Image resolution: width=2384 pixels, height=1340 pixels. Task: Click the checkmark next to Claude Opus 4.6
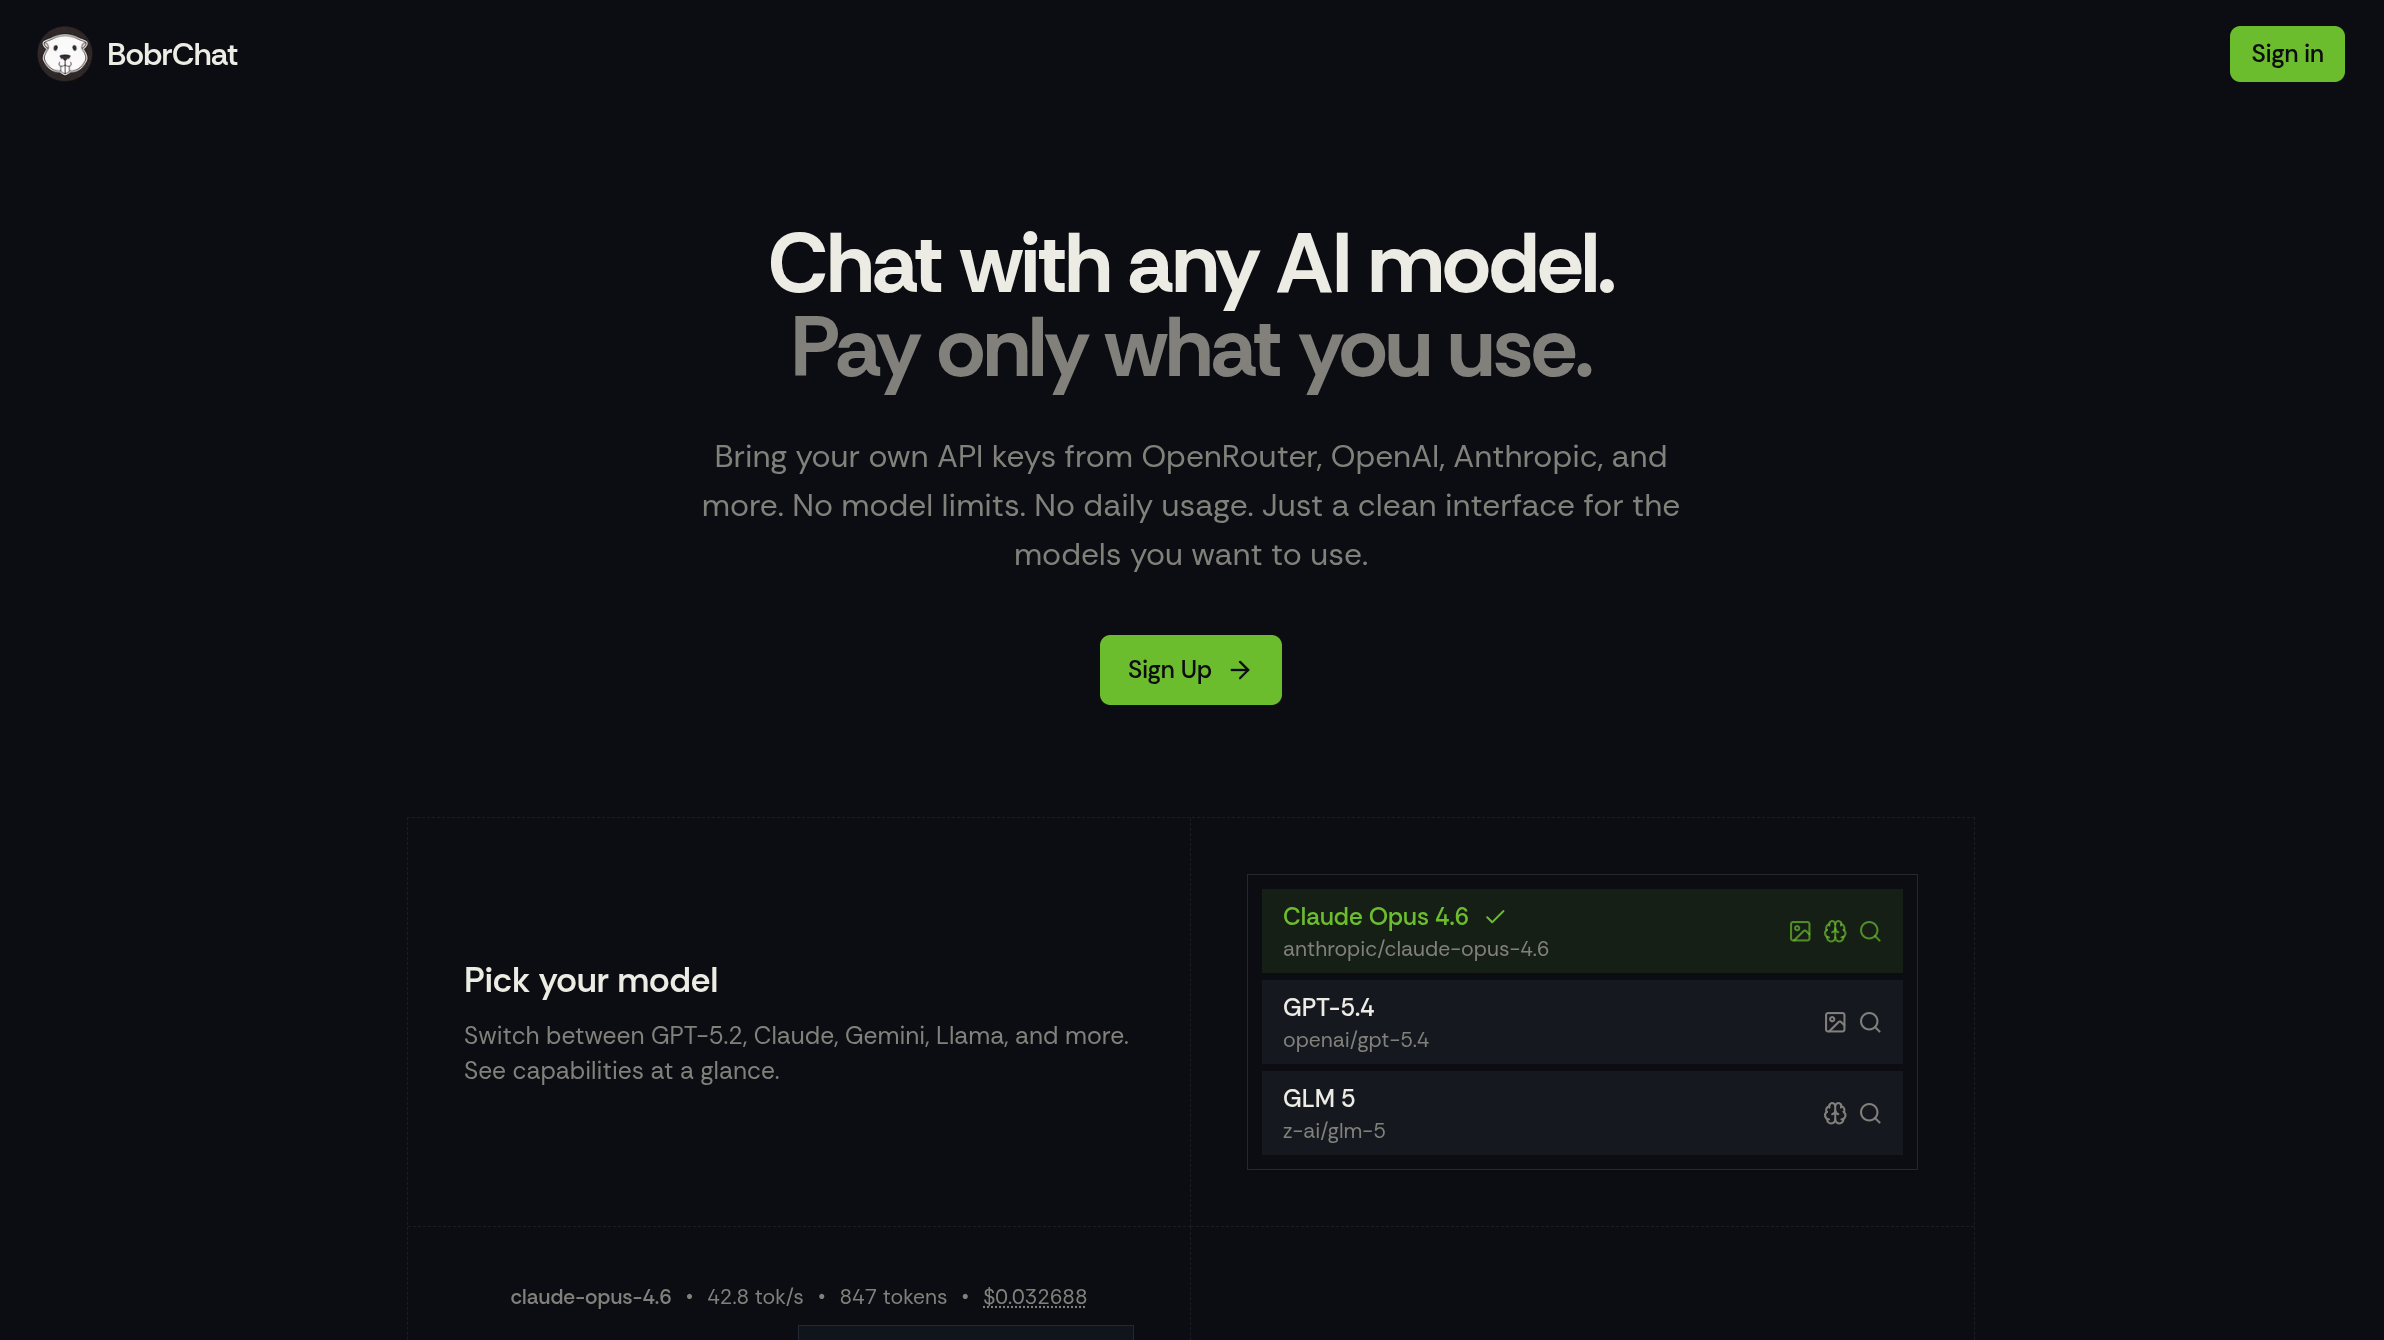pyautogui.click(x=1495, y=917)
